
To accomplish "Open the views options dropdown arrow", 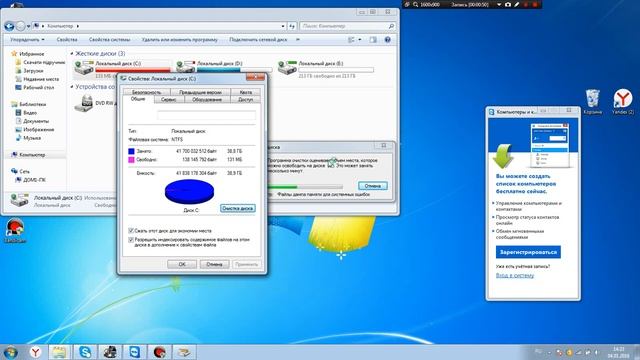I will coord(360,40).
